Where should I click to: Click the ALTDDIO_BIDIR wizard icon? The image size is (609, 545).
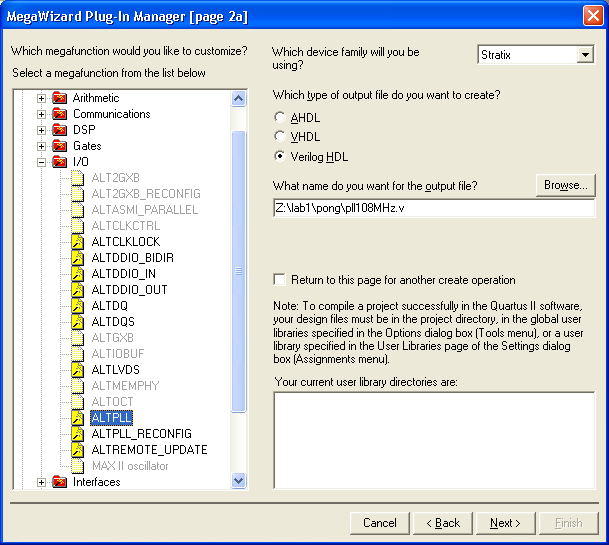click(x=78, y=258)
